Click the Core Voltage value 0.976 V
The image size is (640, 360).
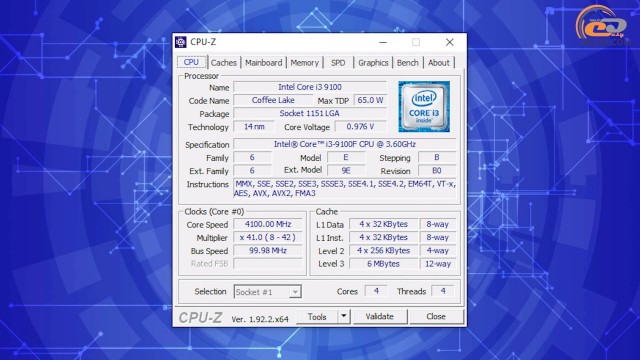(x=360, y=127)
